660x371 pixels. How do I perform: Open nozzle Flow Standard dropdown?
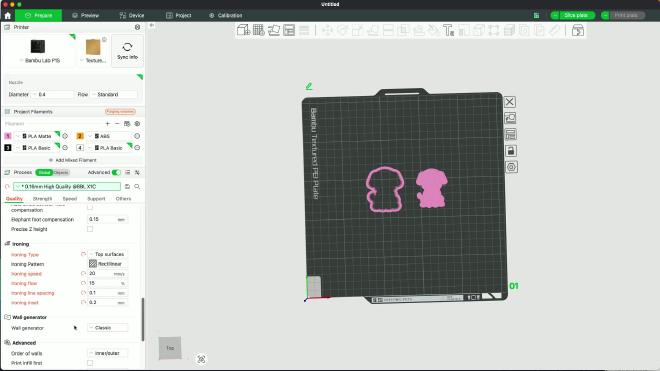tap(114, 95)
